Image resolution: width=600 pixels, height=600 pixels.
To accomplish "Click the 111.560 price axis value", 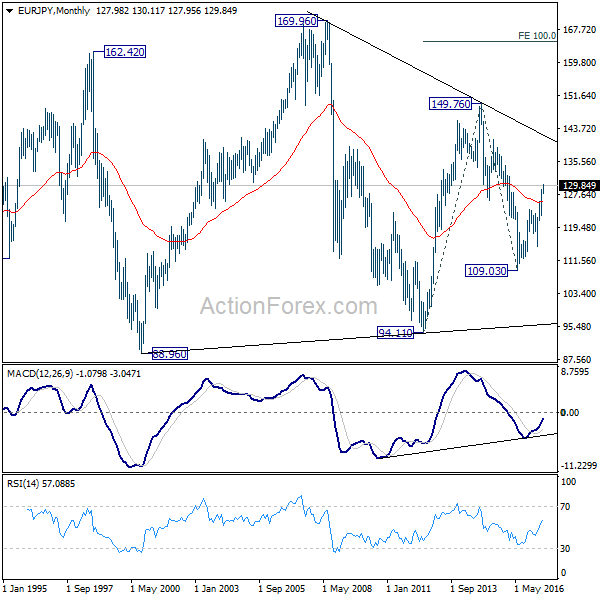I will point(579,261).
